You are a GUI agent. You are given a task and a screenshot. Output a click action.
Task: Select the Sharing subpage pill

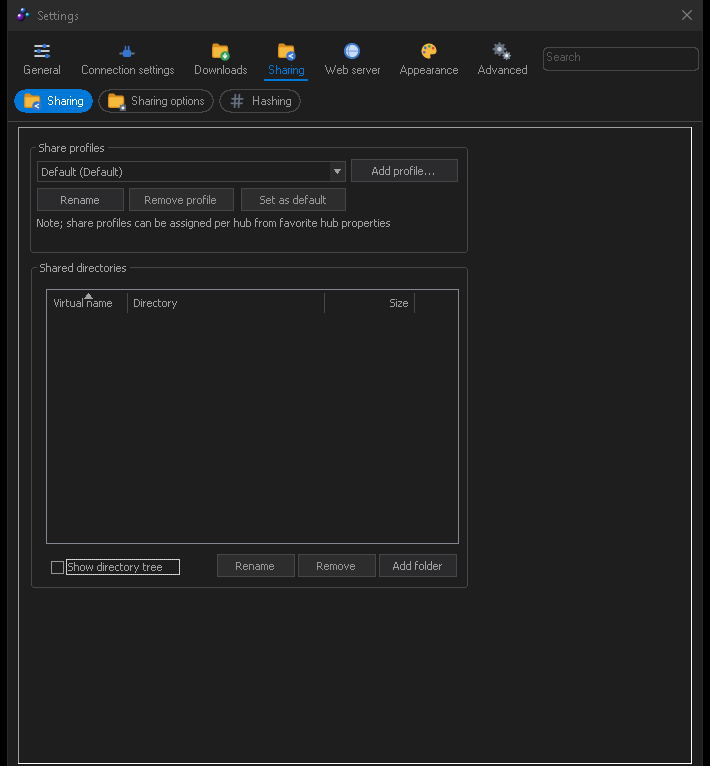[54, 101]
